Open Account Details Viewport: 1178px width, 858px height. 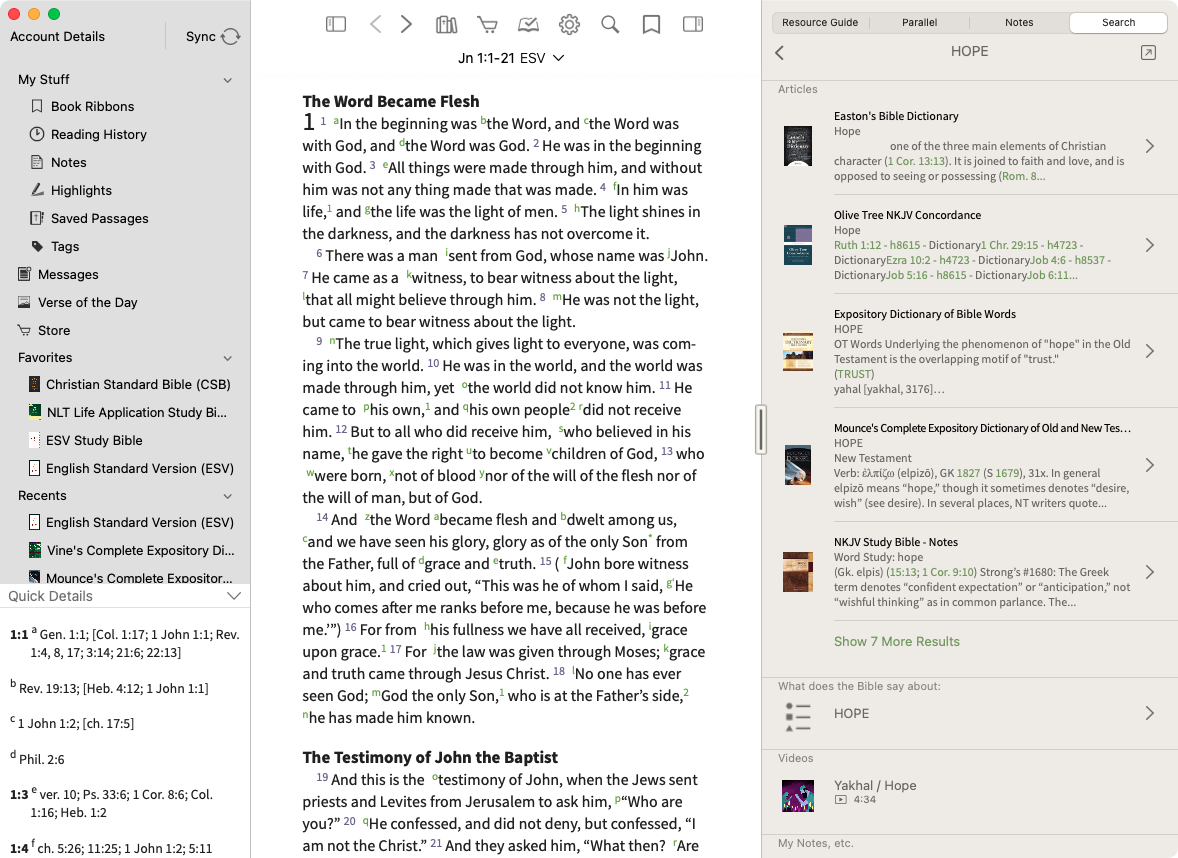[57, 37]
